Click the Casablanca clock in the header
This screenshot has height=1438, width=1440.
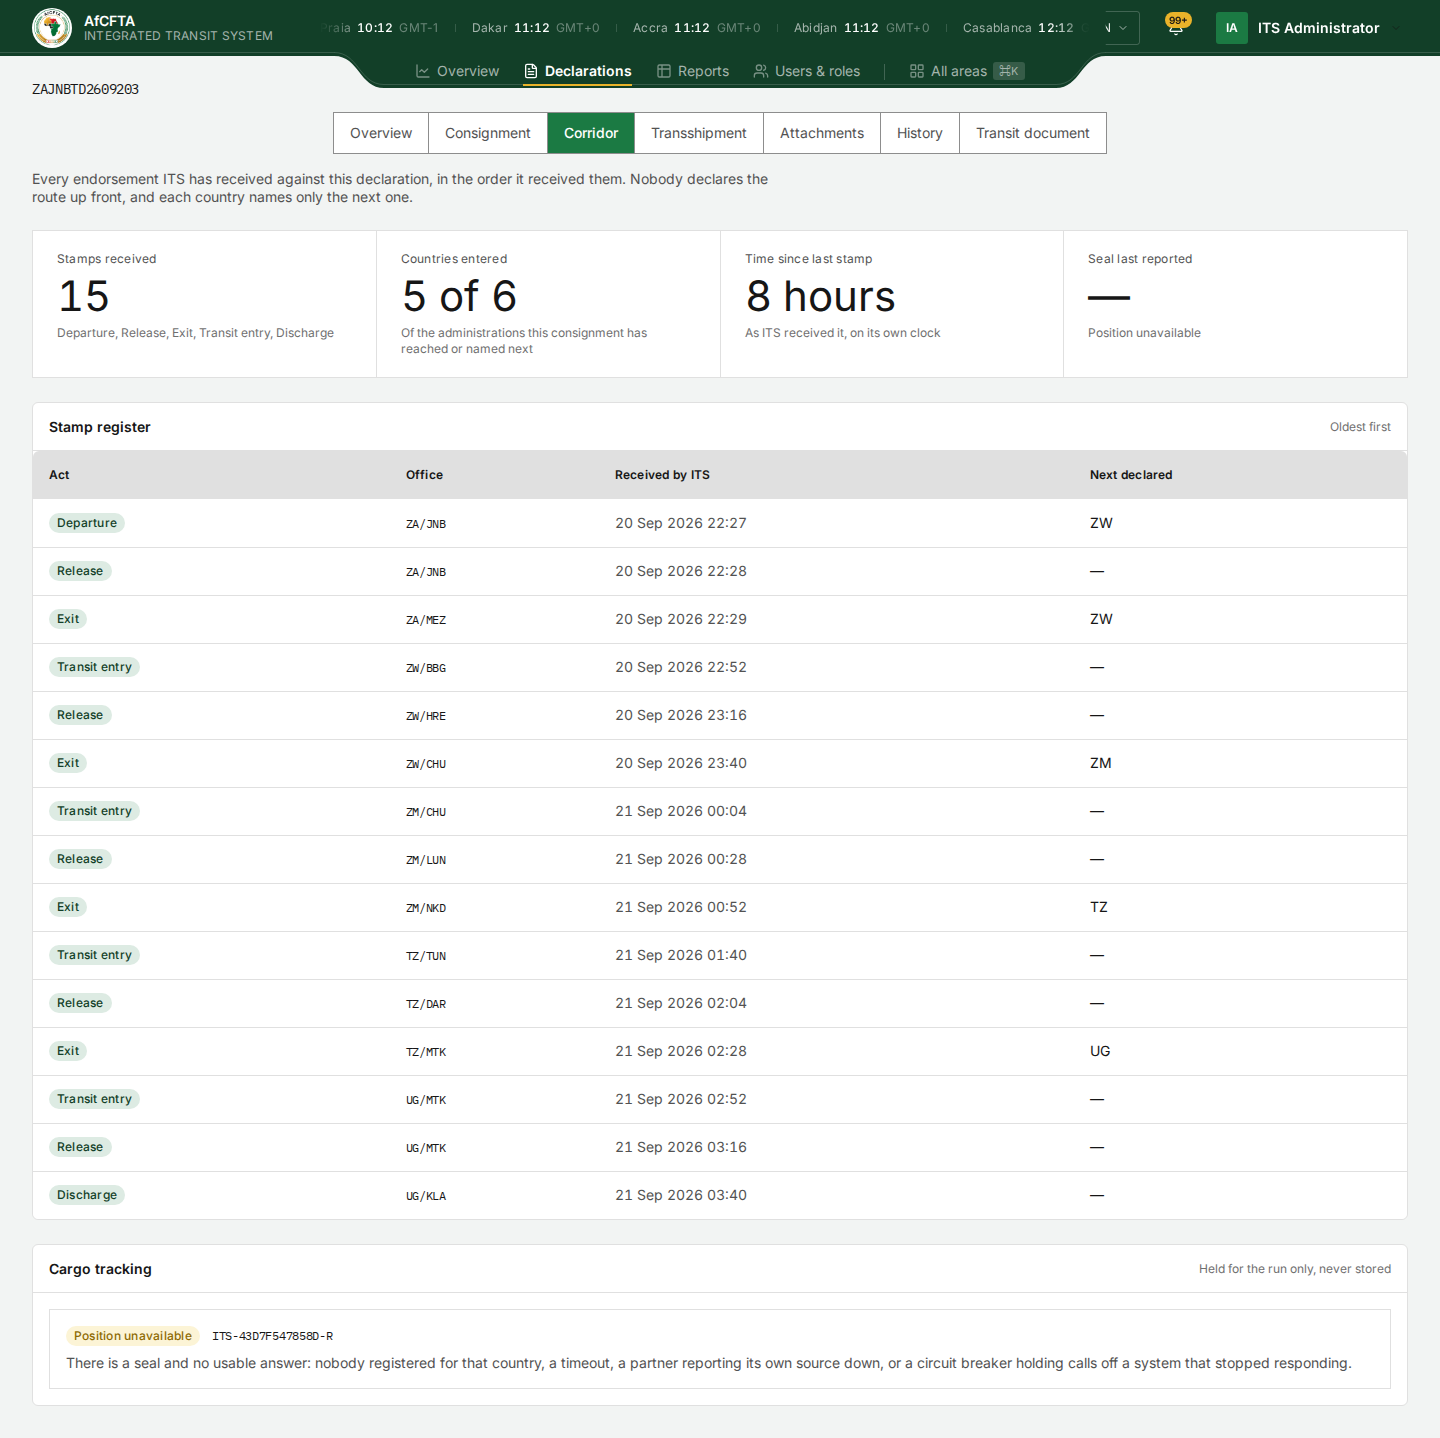[1018, 28]
